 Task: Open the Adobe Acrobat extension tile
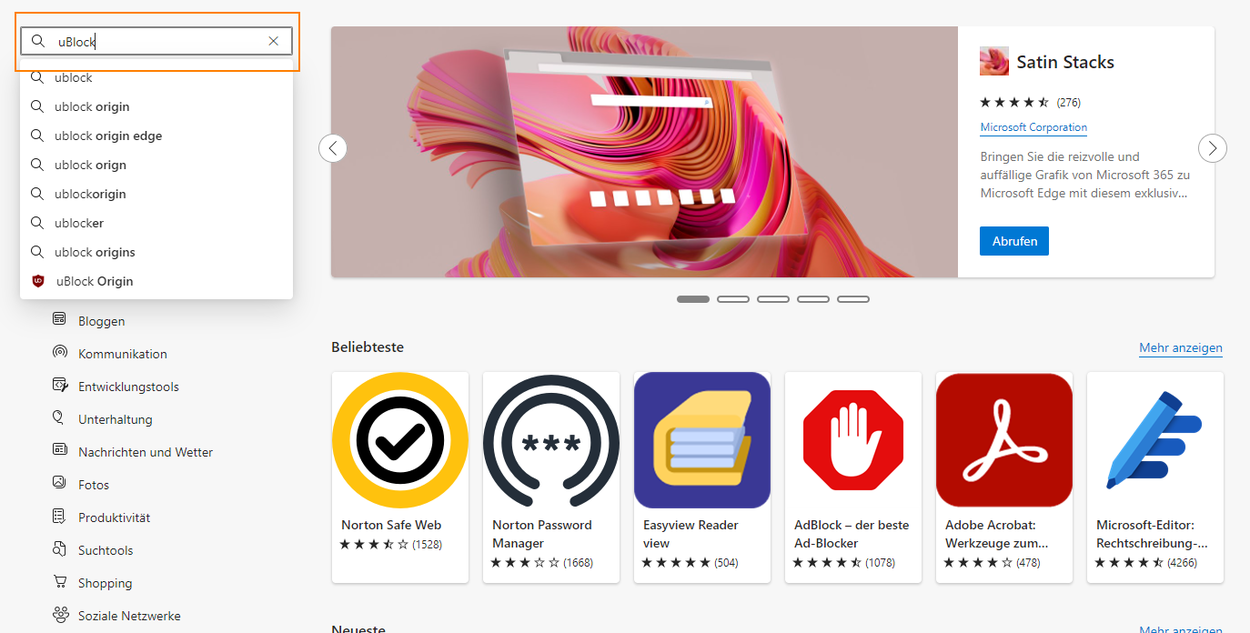(1004, 477)
